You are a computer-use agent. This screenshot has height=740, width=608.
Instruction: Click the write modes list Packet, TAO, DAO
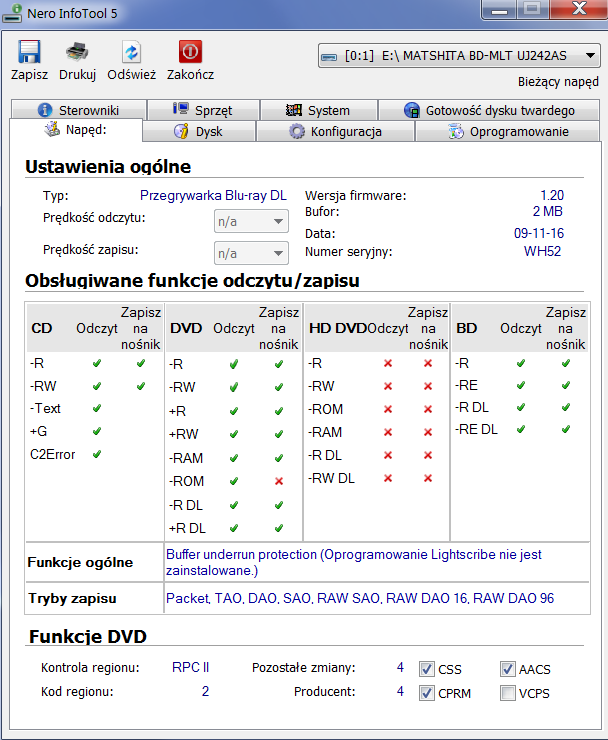(360, 598)
